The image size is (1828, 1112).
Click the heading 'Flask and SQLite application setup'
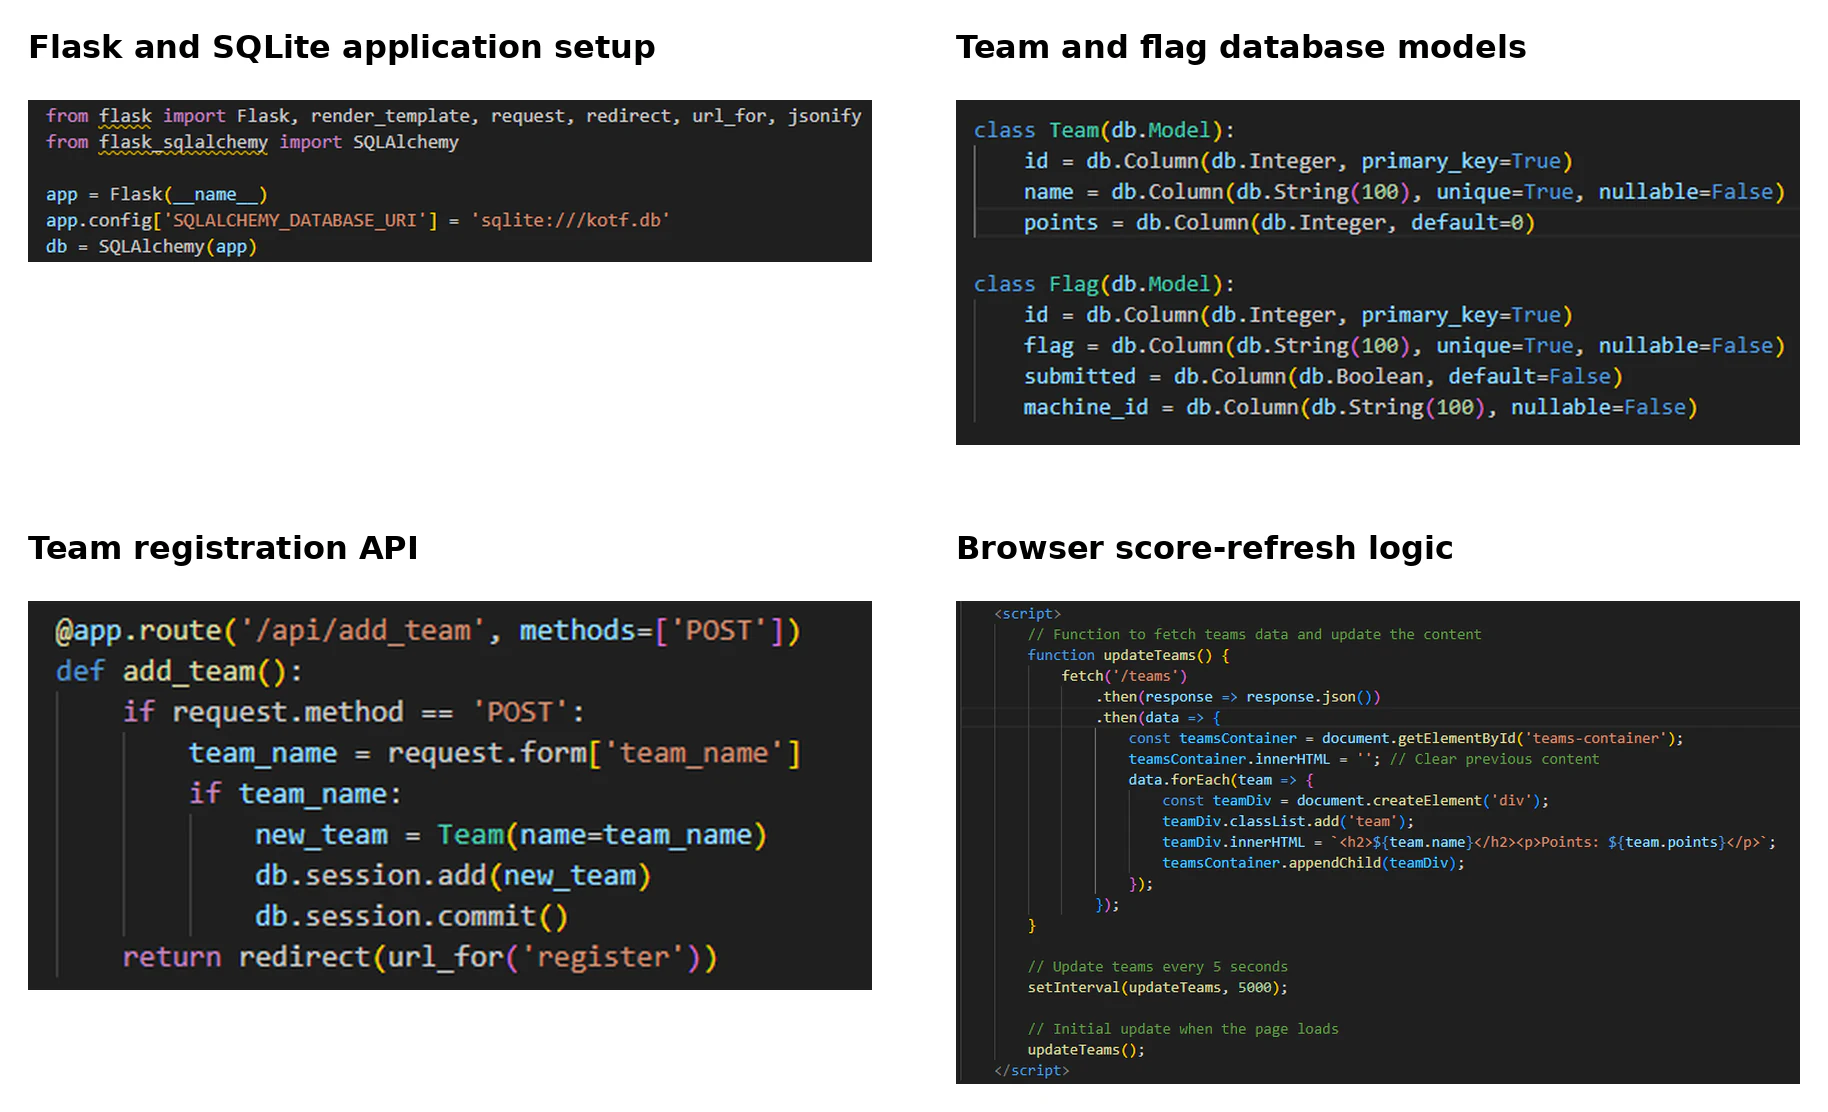[x=342, y=47]
